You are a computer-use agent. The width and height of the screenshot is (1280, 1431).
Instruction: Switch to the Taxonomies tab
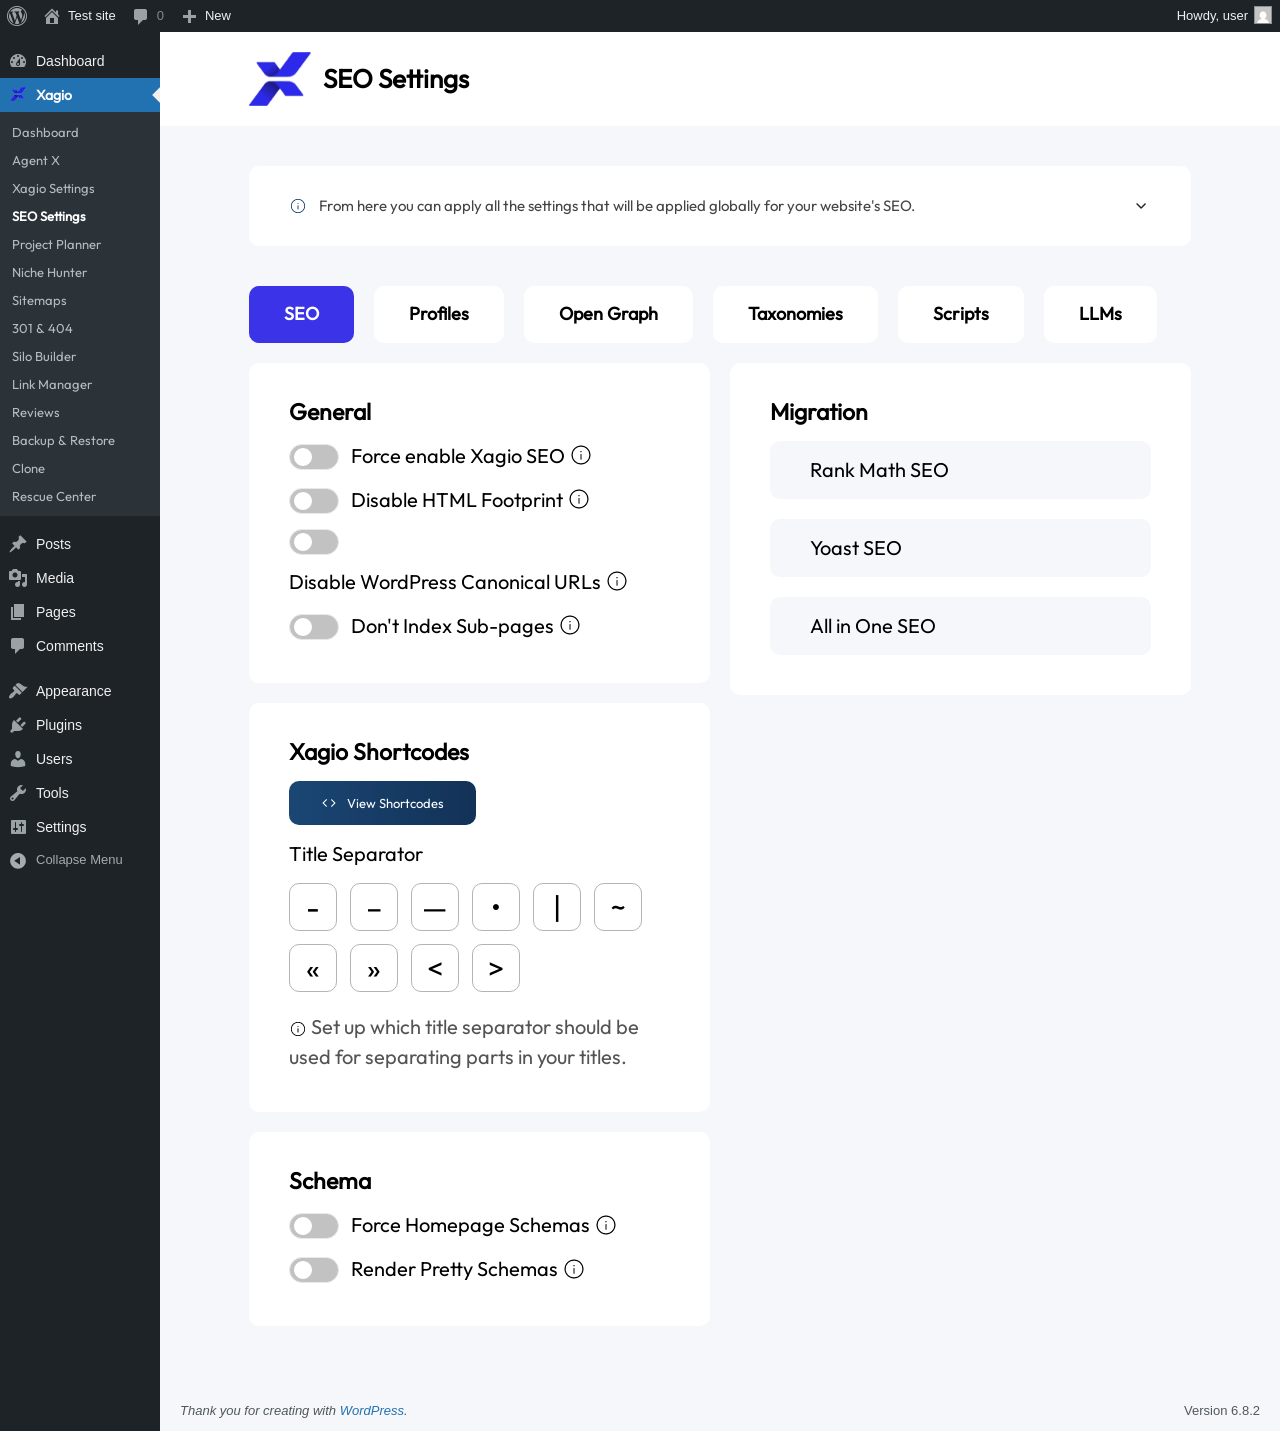click(795, 314)
